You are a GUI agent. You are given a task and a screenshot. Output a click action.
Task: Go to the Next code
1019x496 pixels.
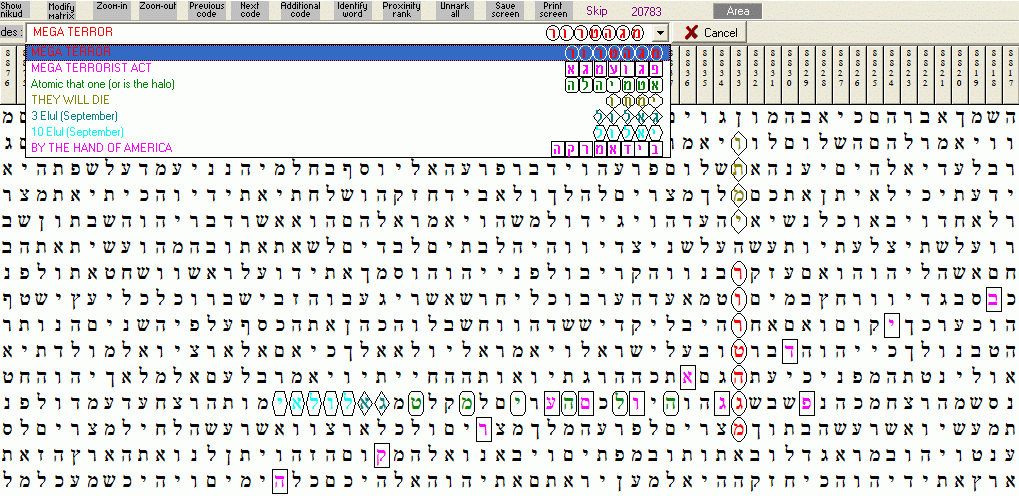[251, 9]
